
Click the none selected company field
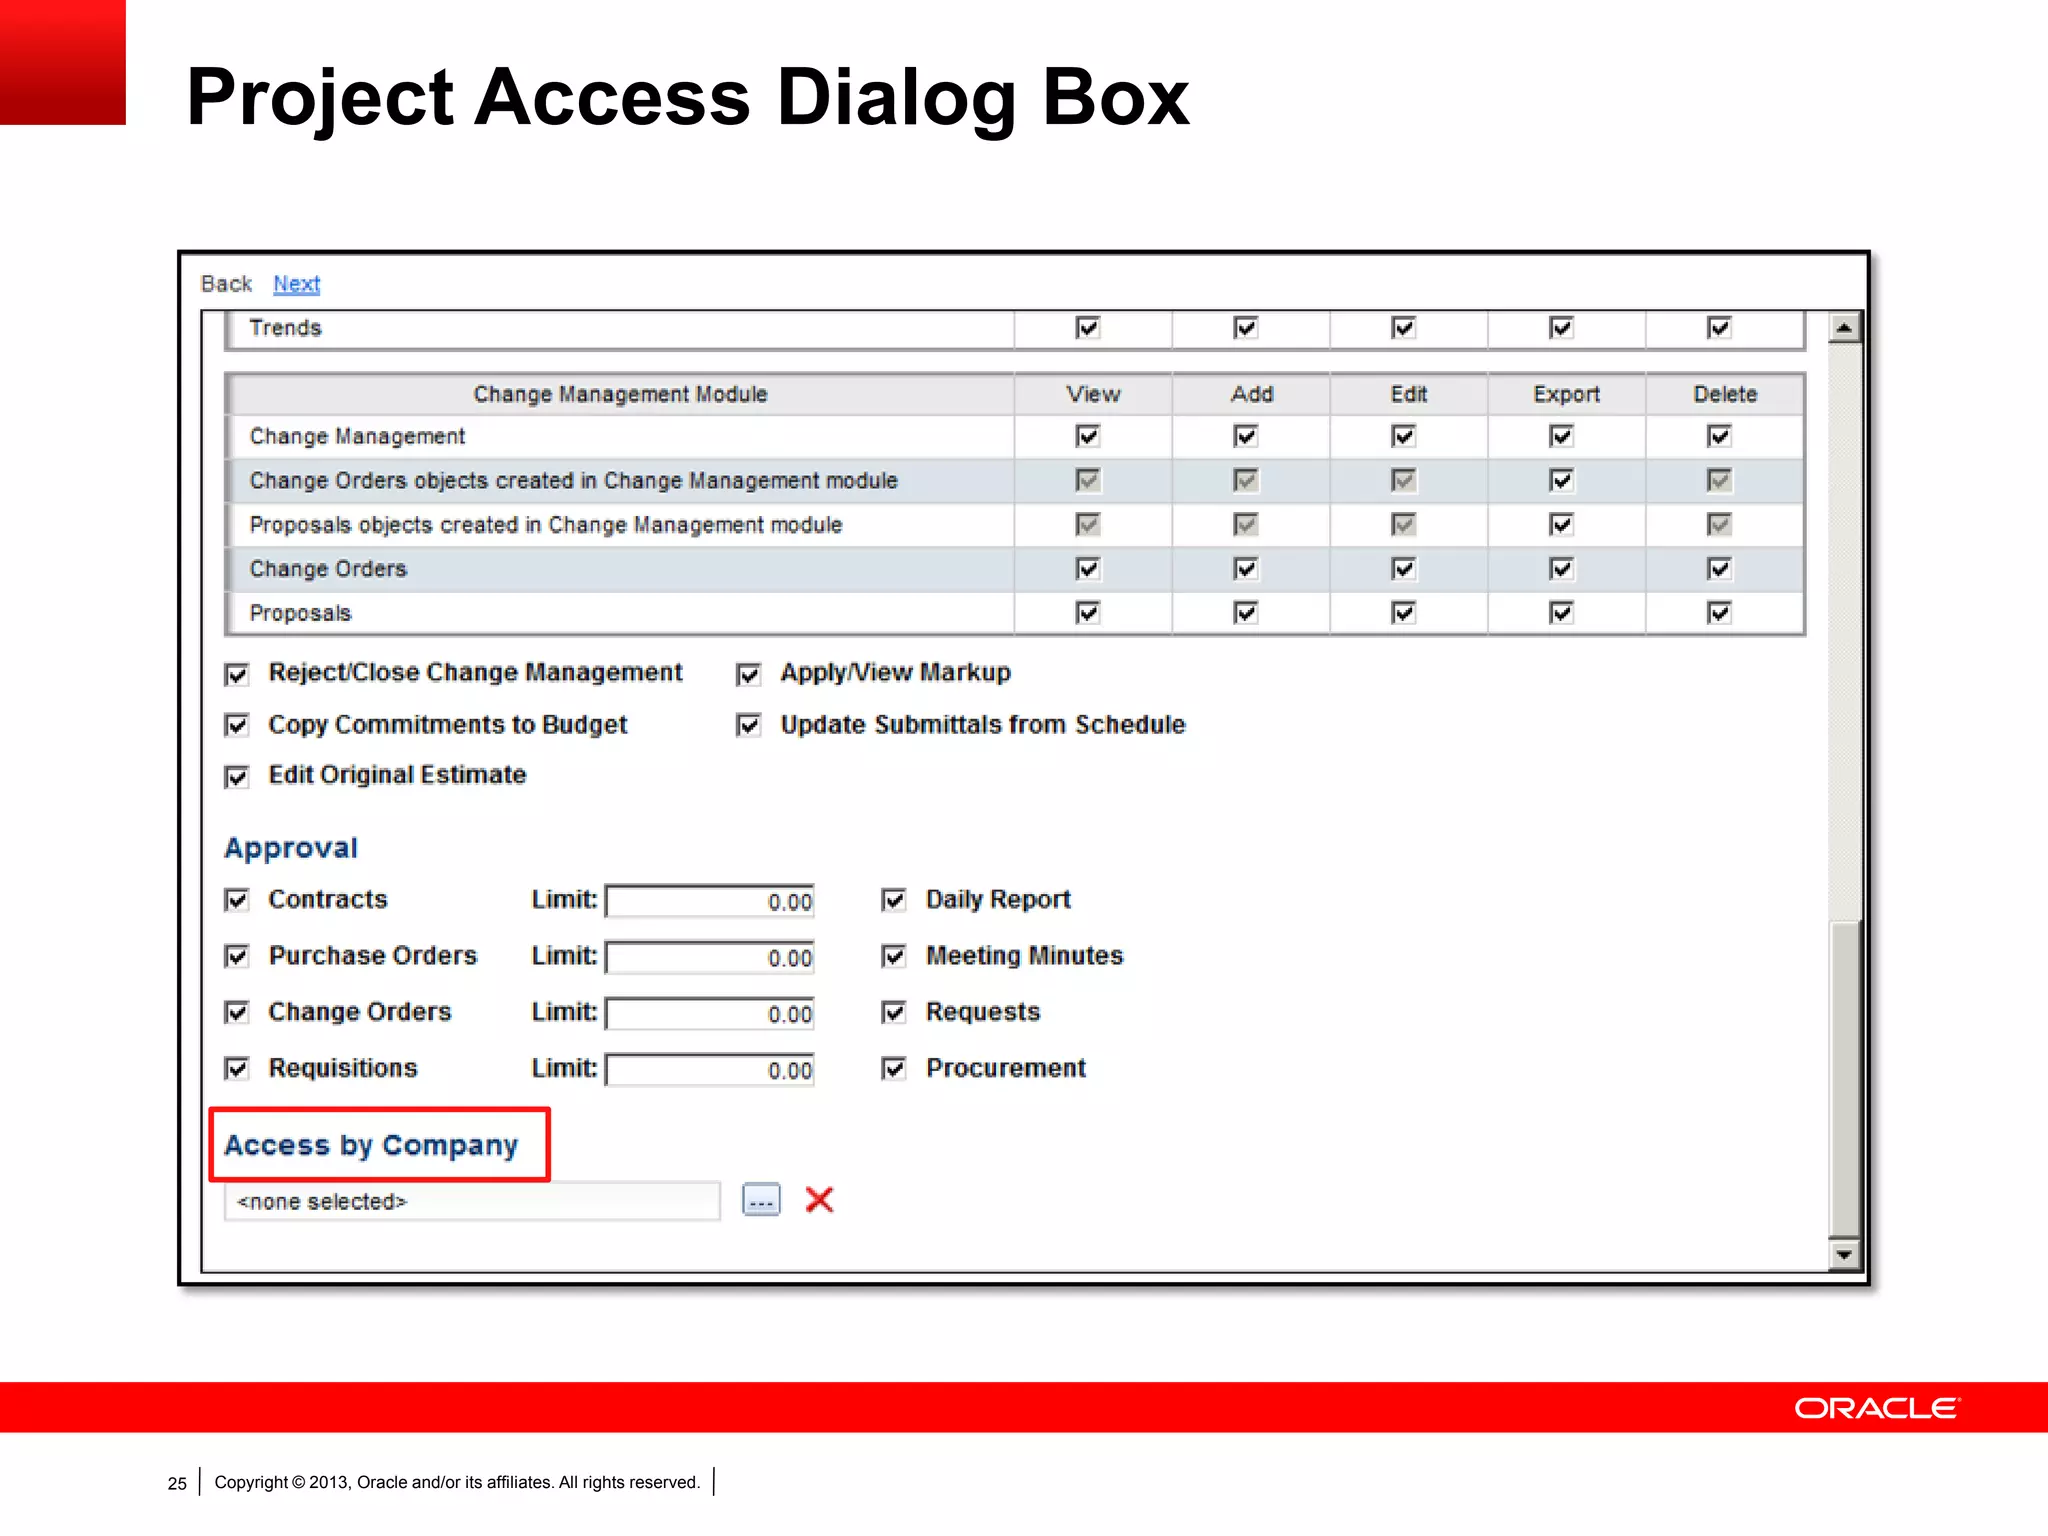click(472, 1201)
